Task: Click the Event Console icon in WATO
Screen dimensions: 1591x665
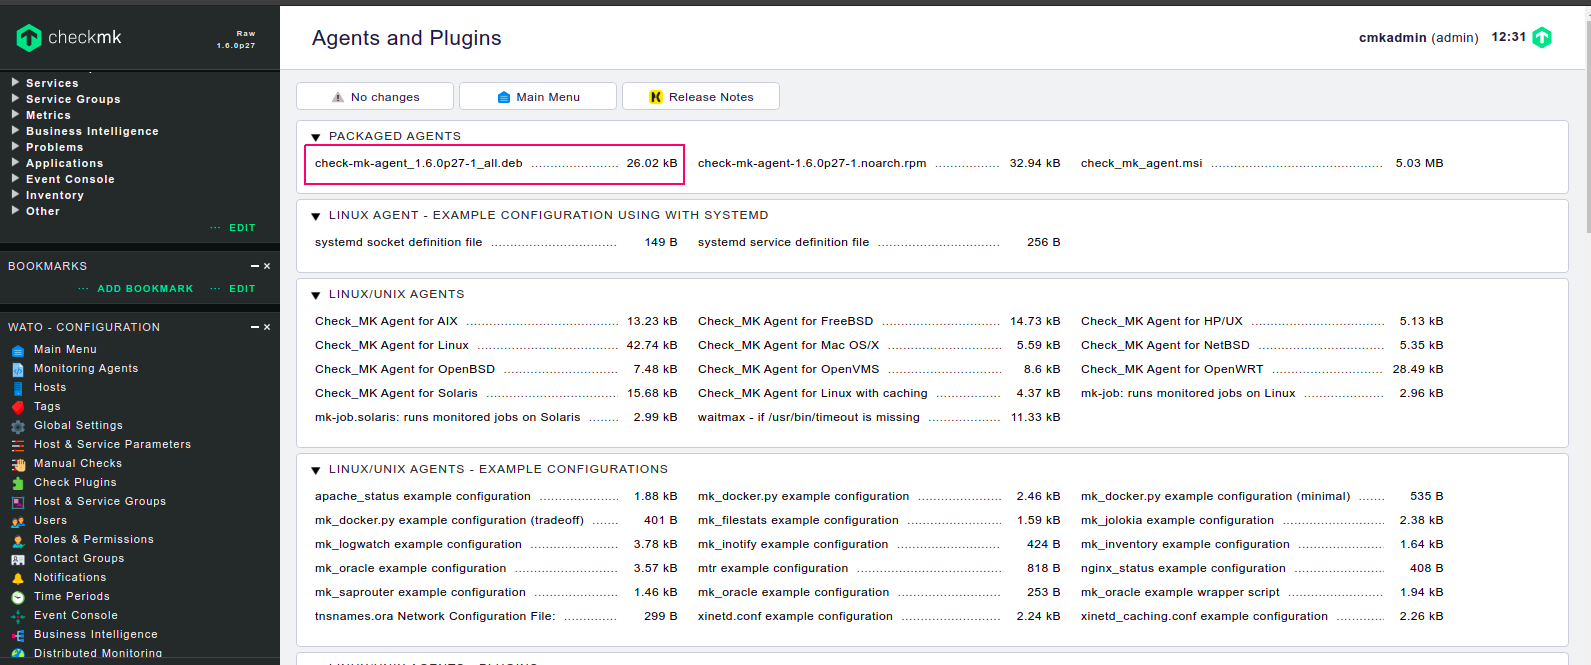Action: pyautogui.click(x=18, y=616)
